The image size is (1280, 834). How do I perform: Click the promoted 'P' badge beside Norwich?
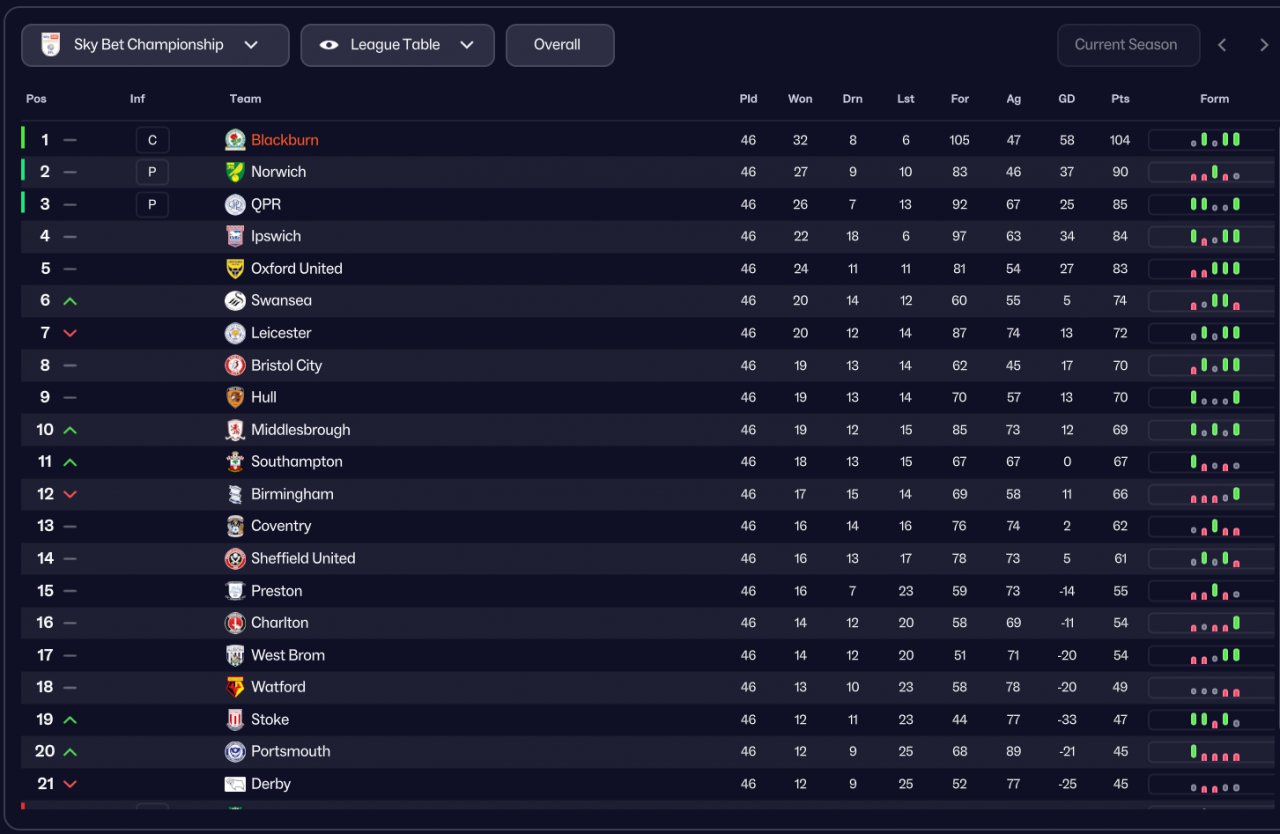click(x=152, y=172)
